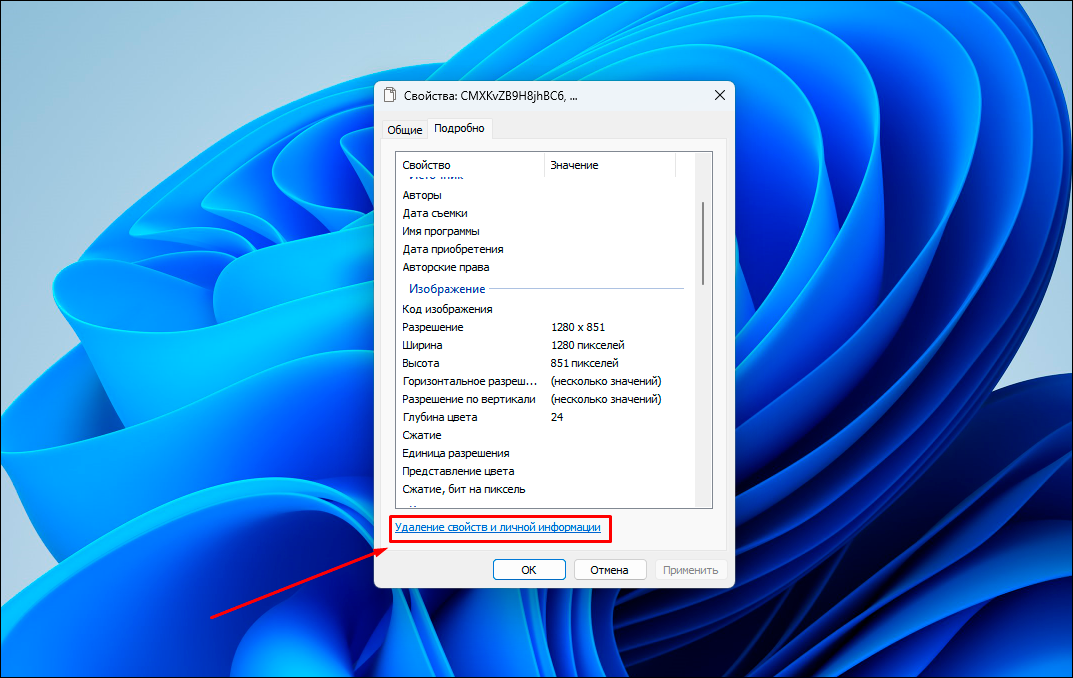Select the Дата приобретения row
The height and width of the screenshot is (678, 1073).
(x=545, y=249)
